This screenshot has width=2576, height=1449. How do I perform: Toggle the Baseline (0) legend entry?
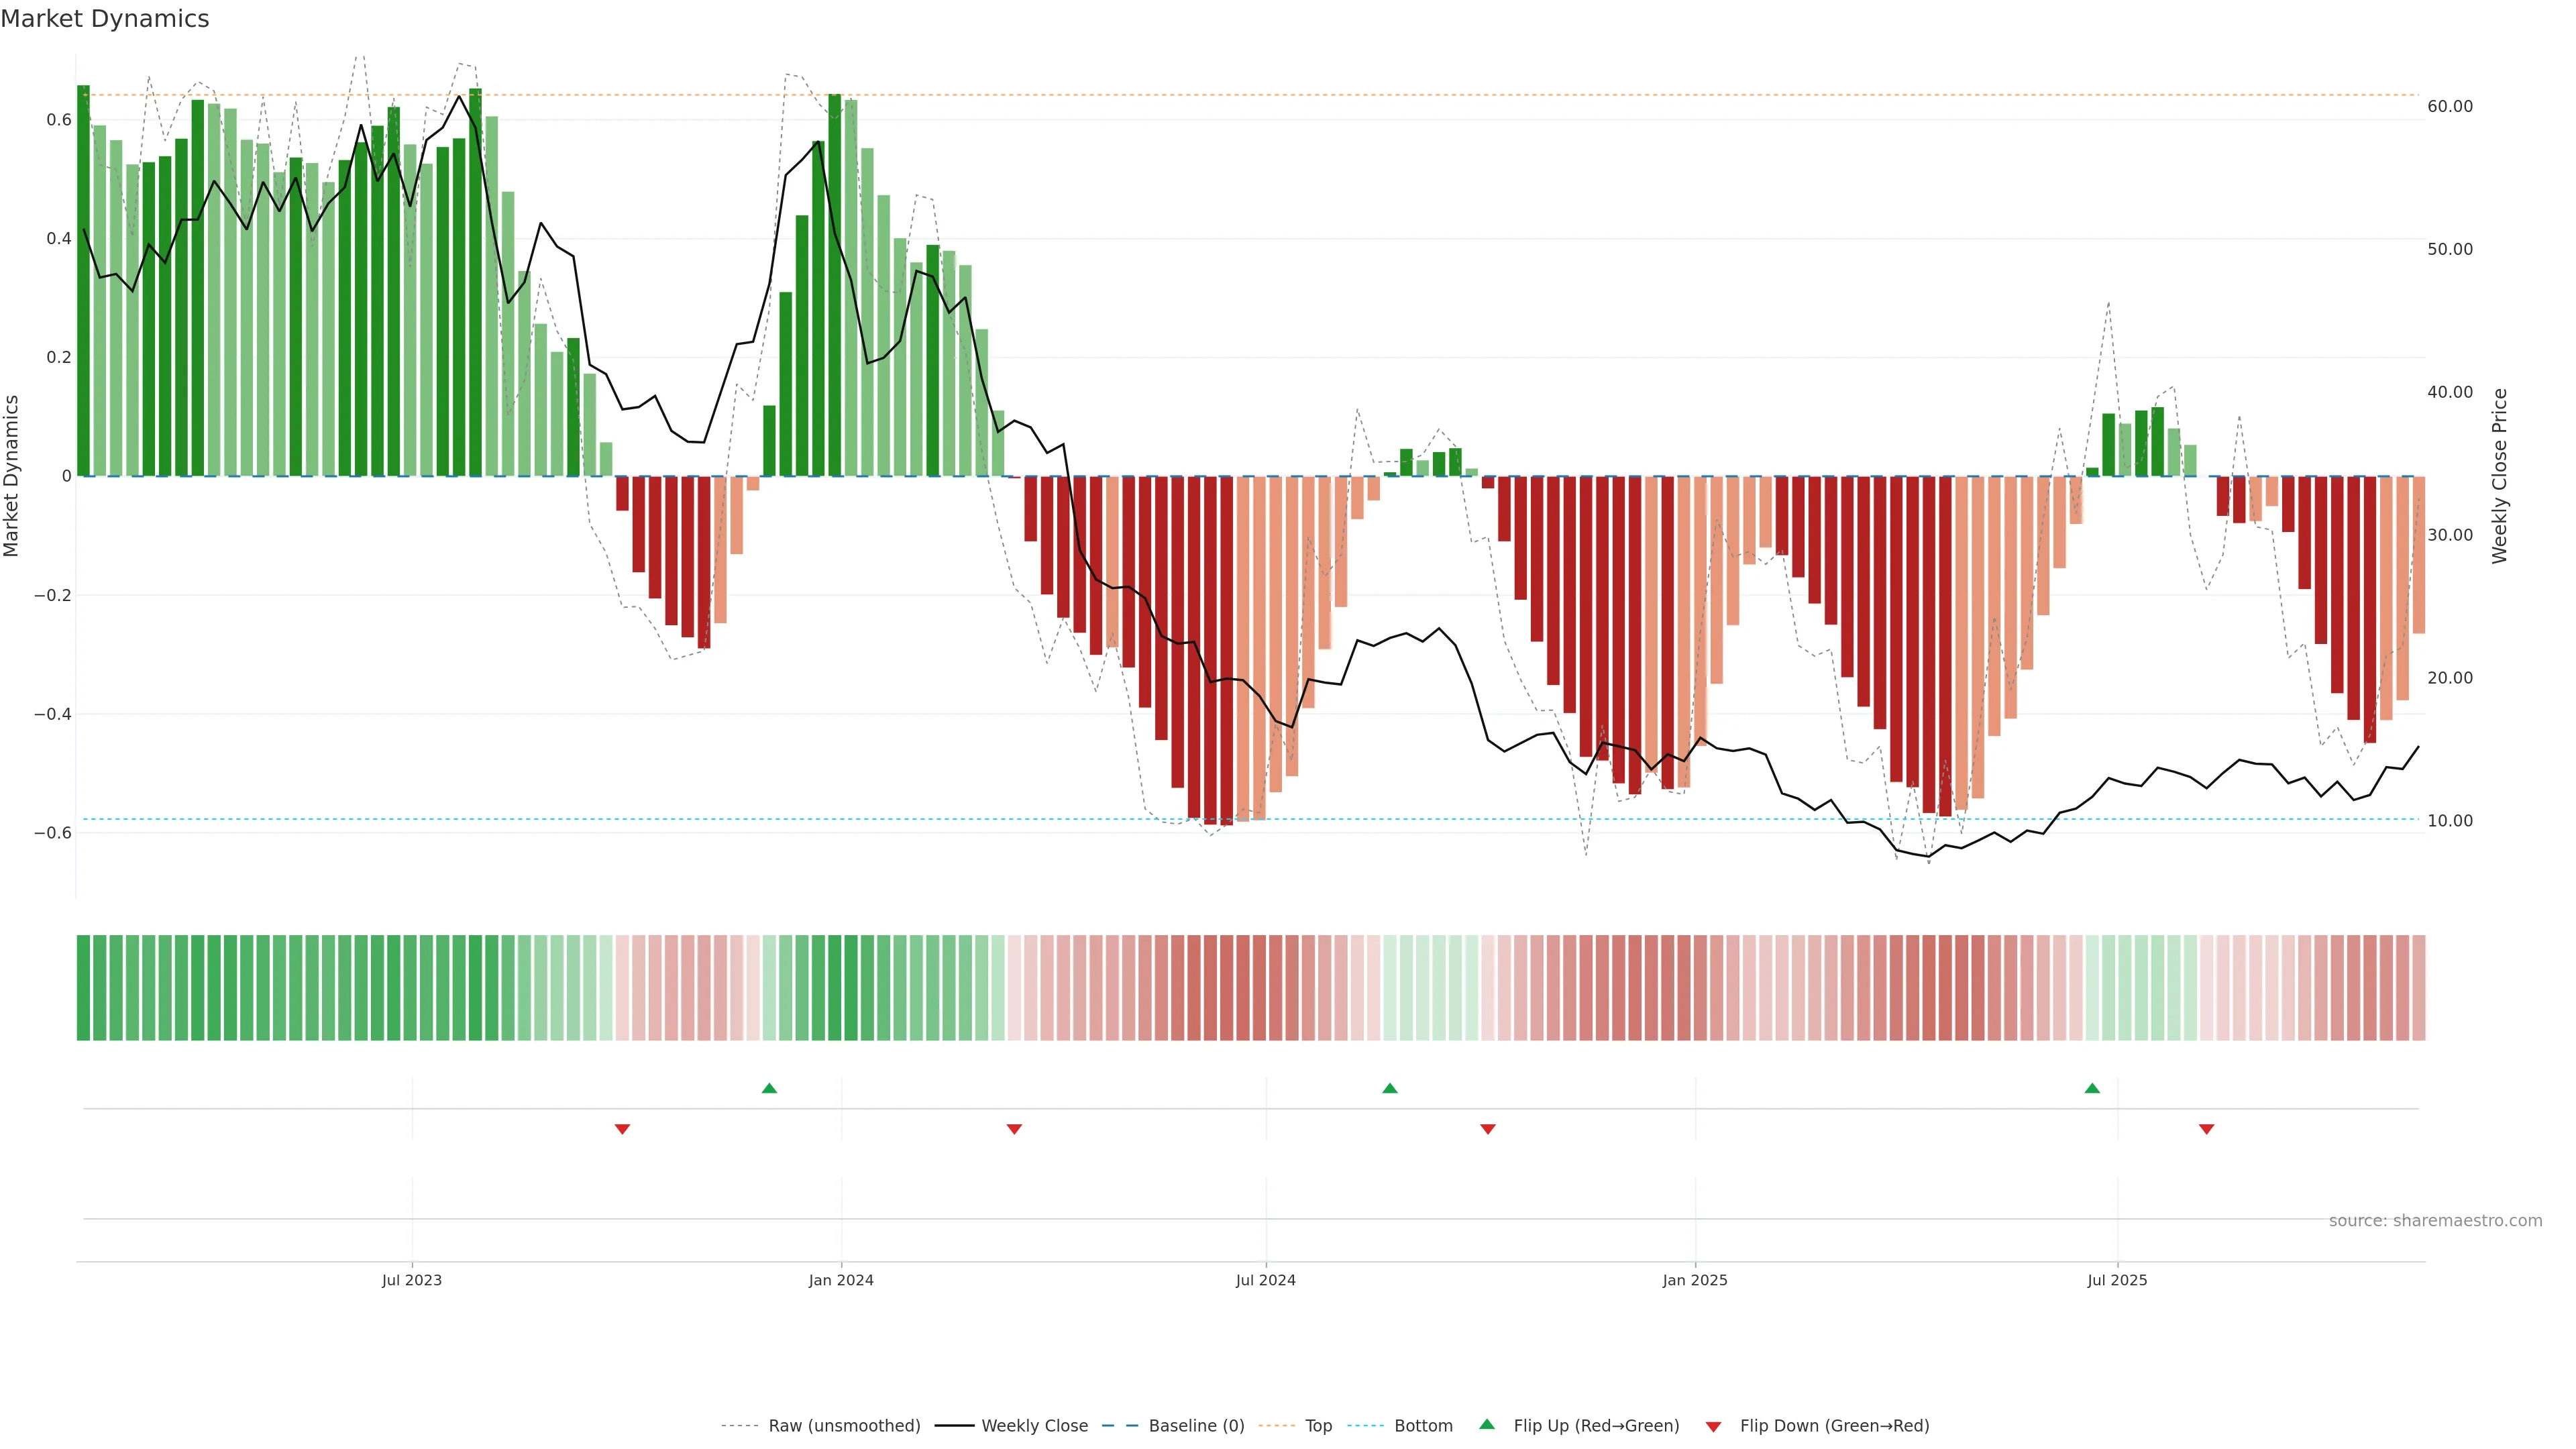click(1196, 1426)
